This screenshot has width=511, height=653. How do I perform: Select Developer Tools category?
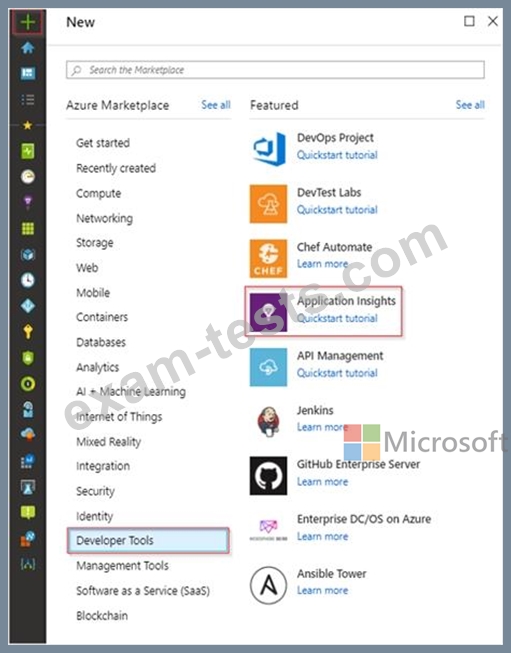[x=148, y=541]
